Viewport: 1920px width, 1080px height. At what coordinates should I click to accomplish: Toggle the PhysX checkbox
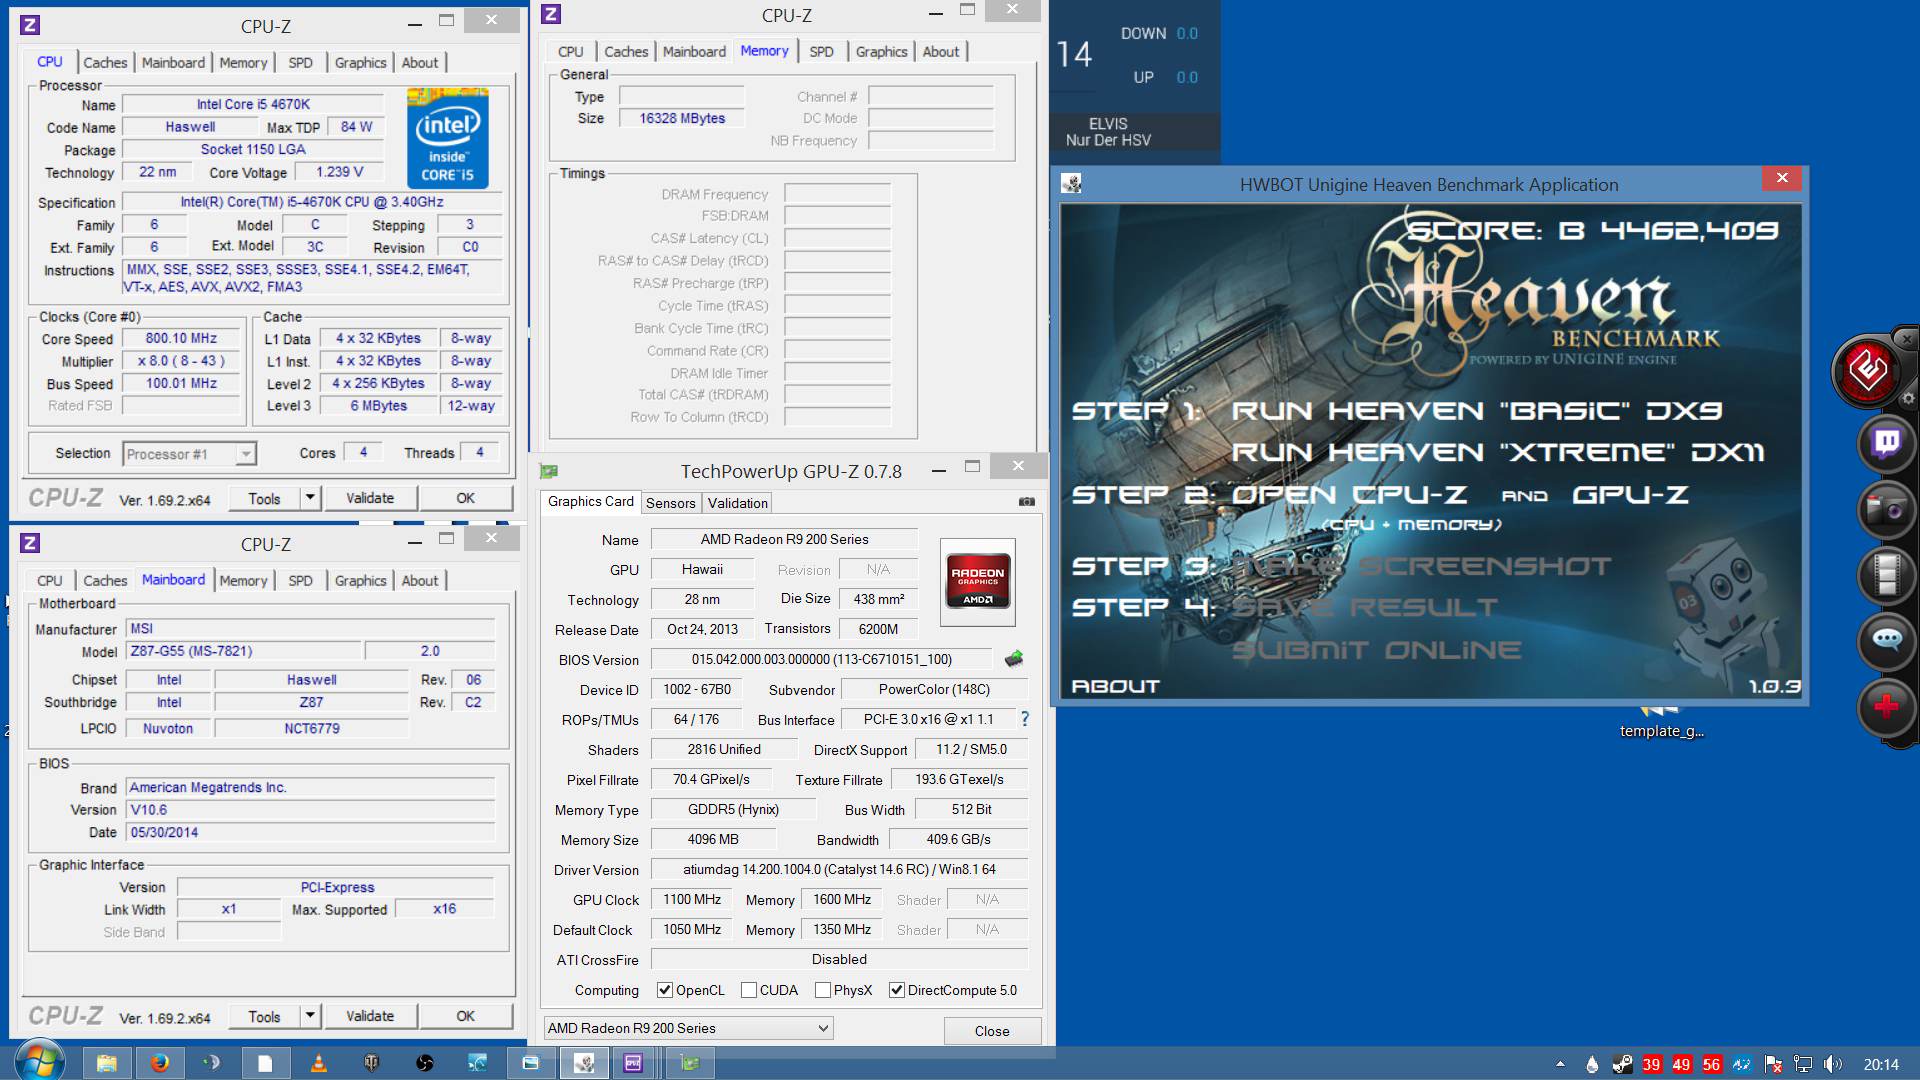click(822, 990)
